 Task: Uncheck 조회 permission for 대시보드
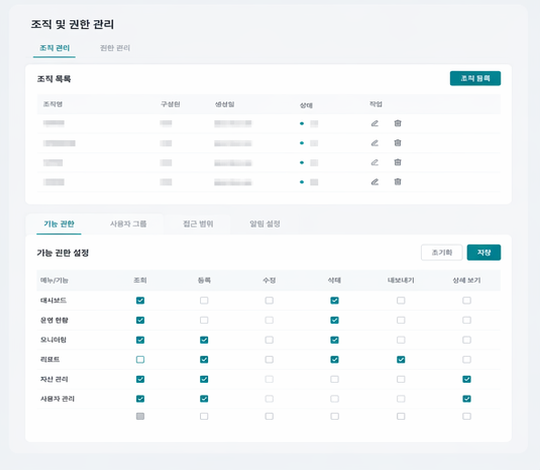140,301
